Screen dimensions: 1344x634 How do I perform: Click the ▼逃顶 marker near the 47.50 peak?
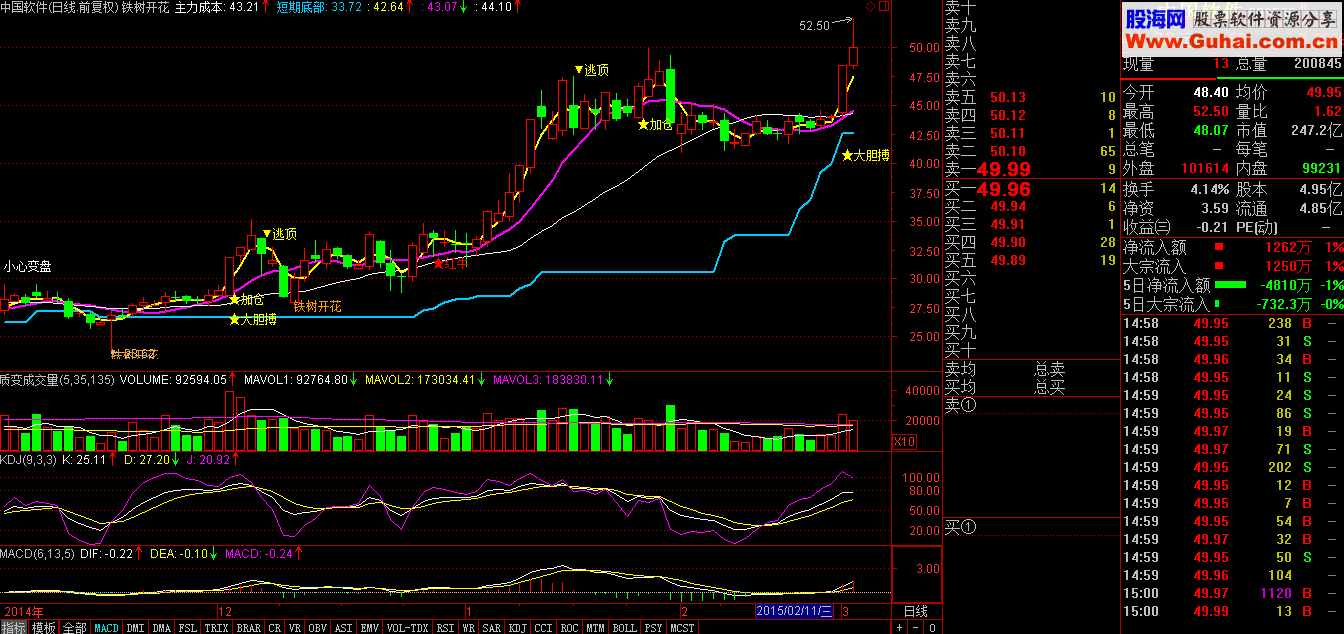[591, 70]
